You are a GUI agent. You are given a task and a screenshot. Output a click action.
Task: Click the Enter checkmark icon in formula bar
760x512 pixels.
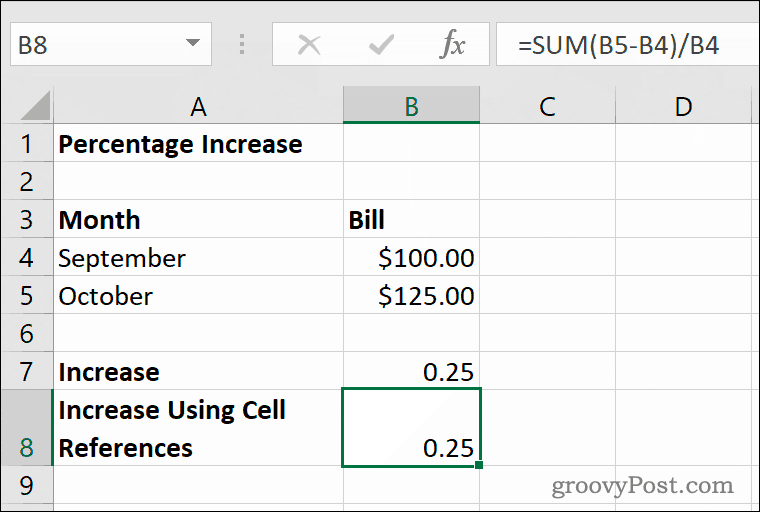coord(381,46)
